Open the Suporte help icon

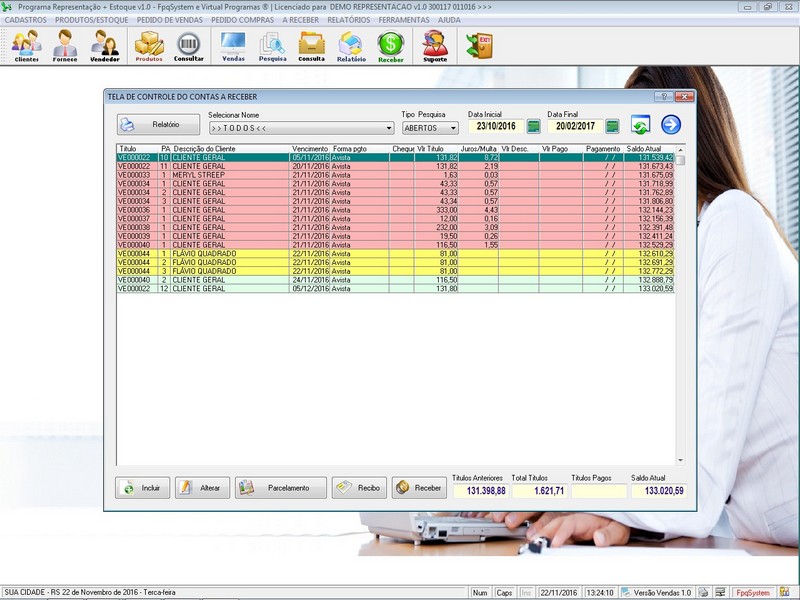(435, 45)
